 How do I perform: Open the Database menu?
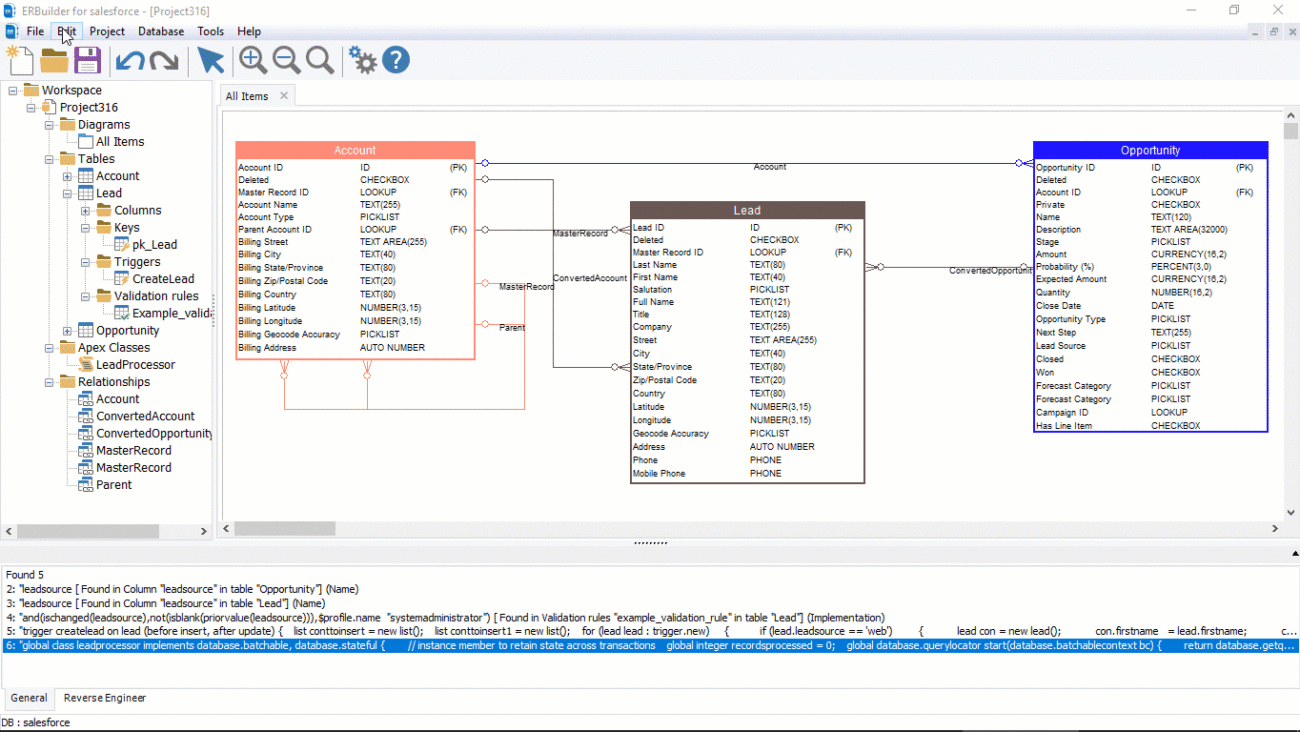(x=161, y=31)
